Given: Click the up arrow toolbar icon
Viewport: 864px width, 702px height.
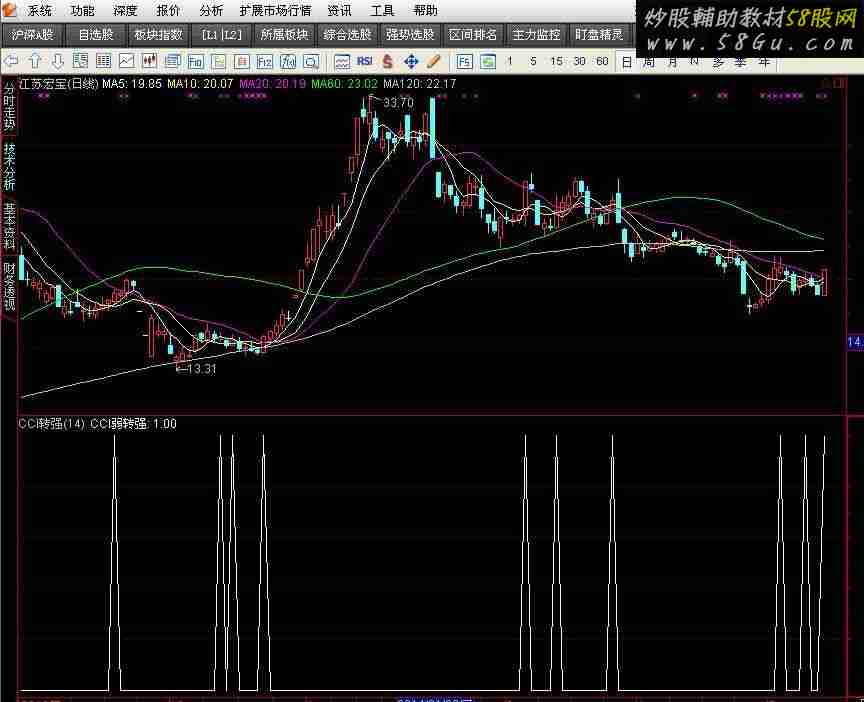Looking at the screenshot, I should coord(35,62).
